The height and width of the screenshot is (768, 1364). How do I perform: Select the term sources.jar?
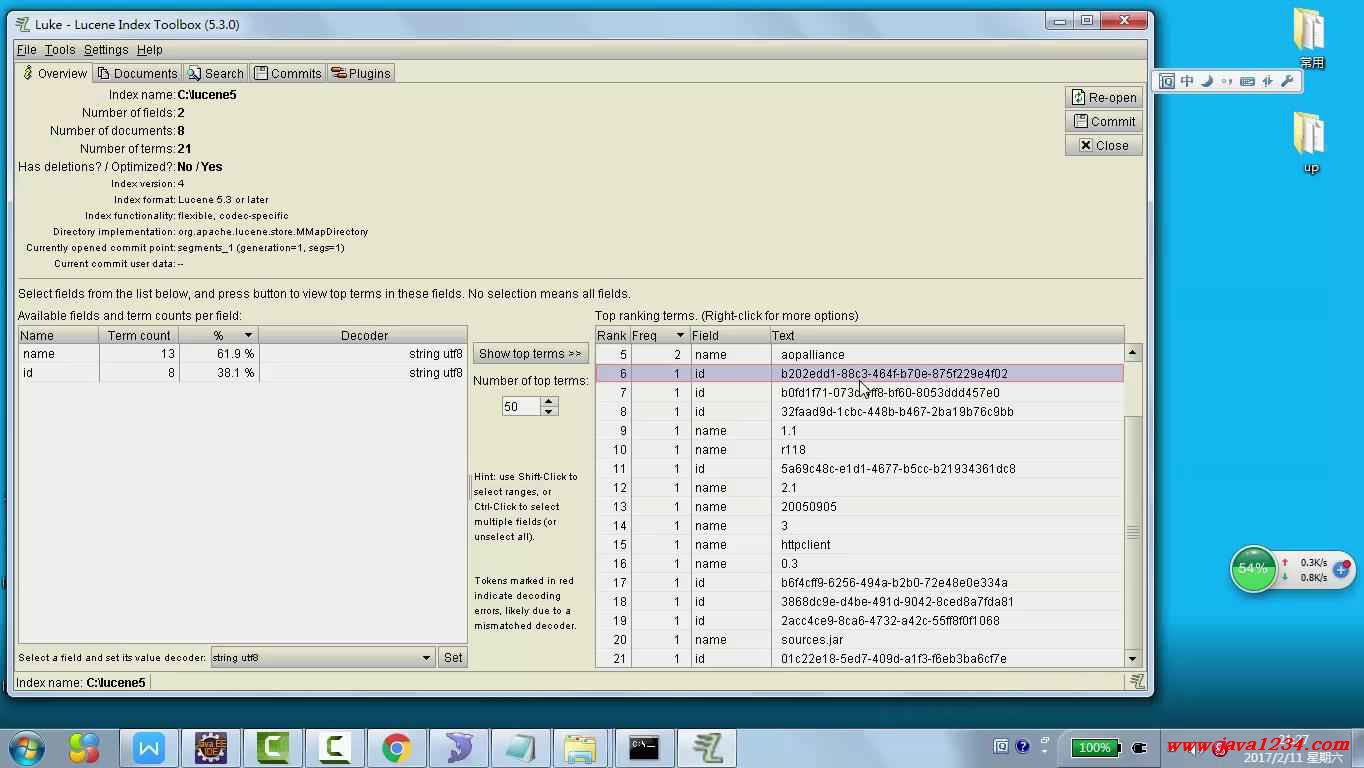860,639
